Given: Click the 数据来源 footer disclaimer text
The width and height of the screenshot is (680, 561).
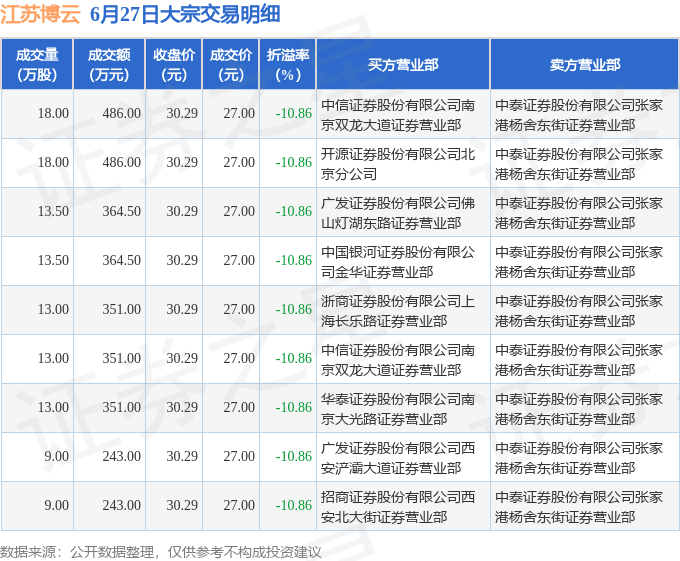Looking at the screenshot, I should pos(161,552).
